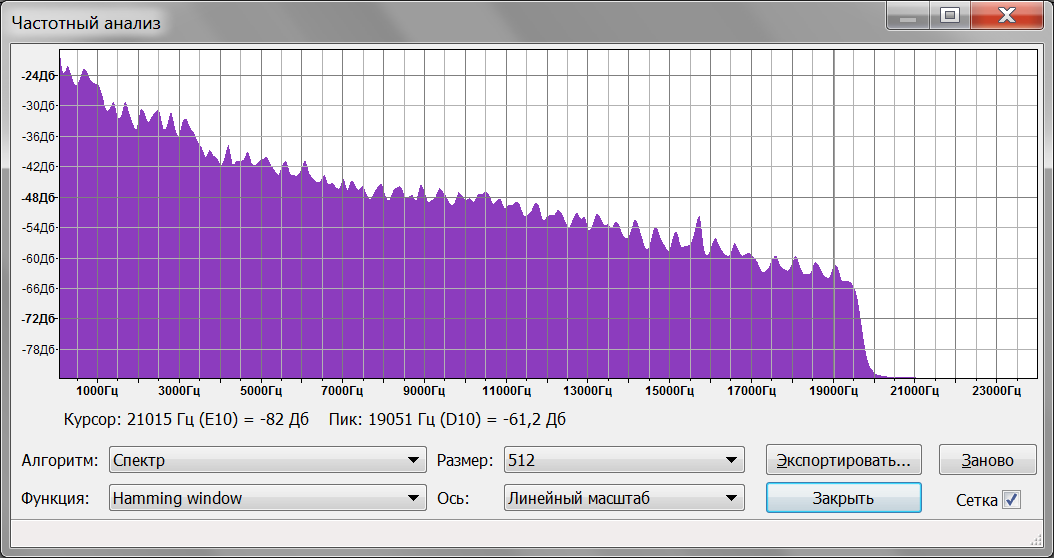Screen dimensions: 1054x558
Task: Click the 5000Гц frequency axis label
Action: pos(260,390)
